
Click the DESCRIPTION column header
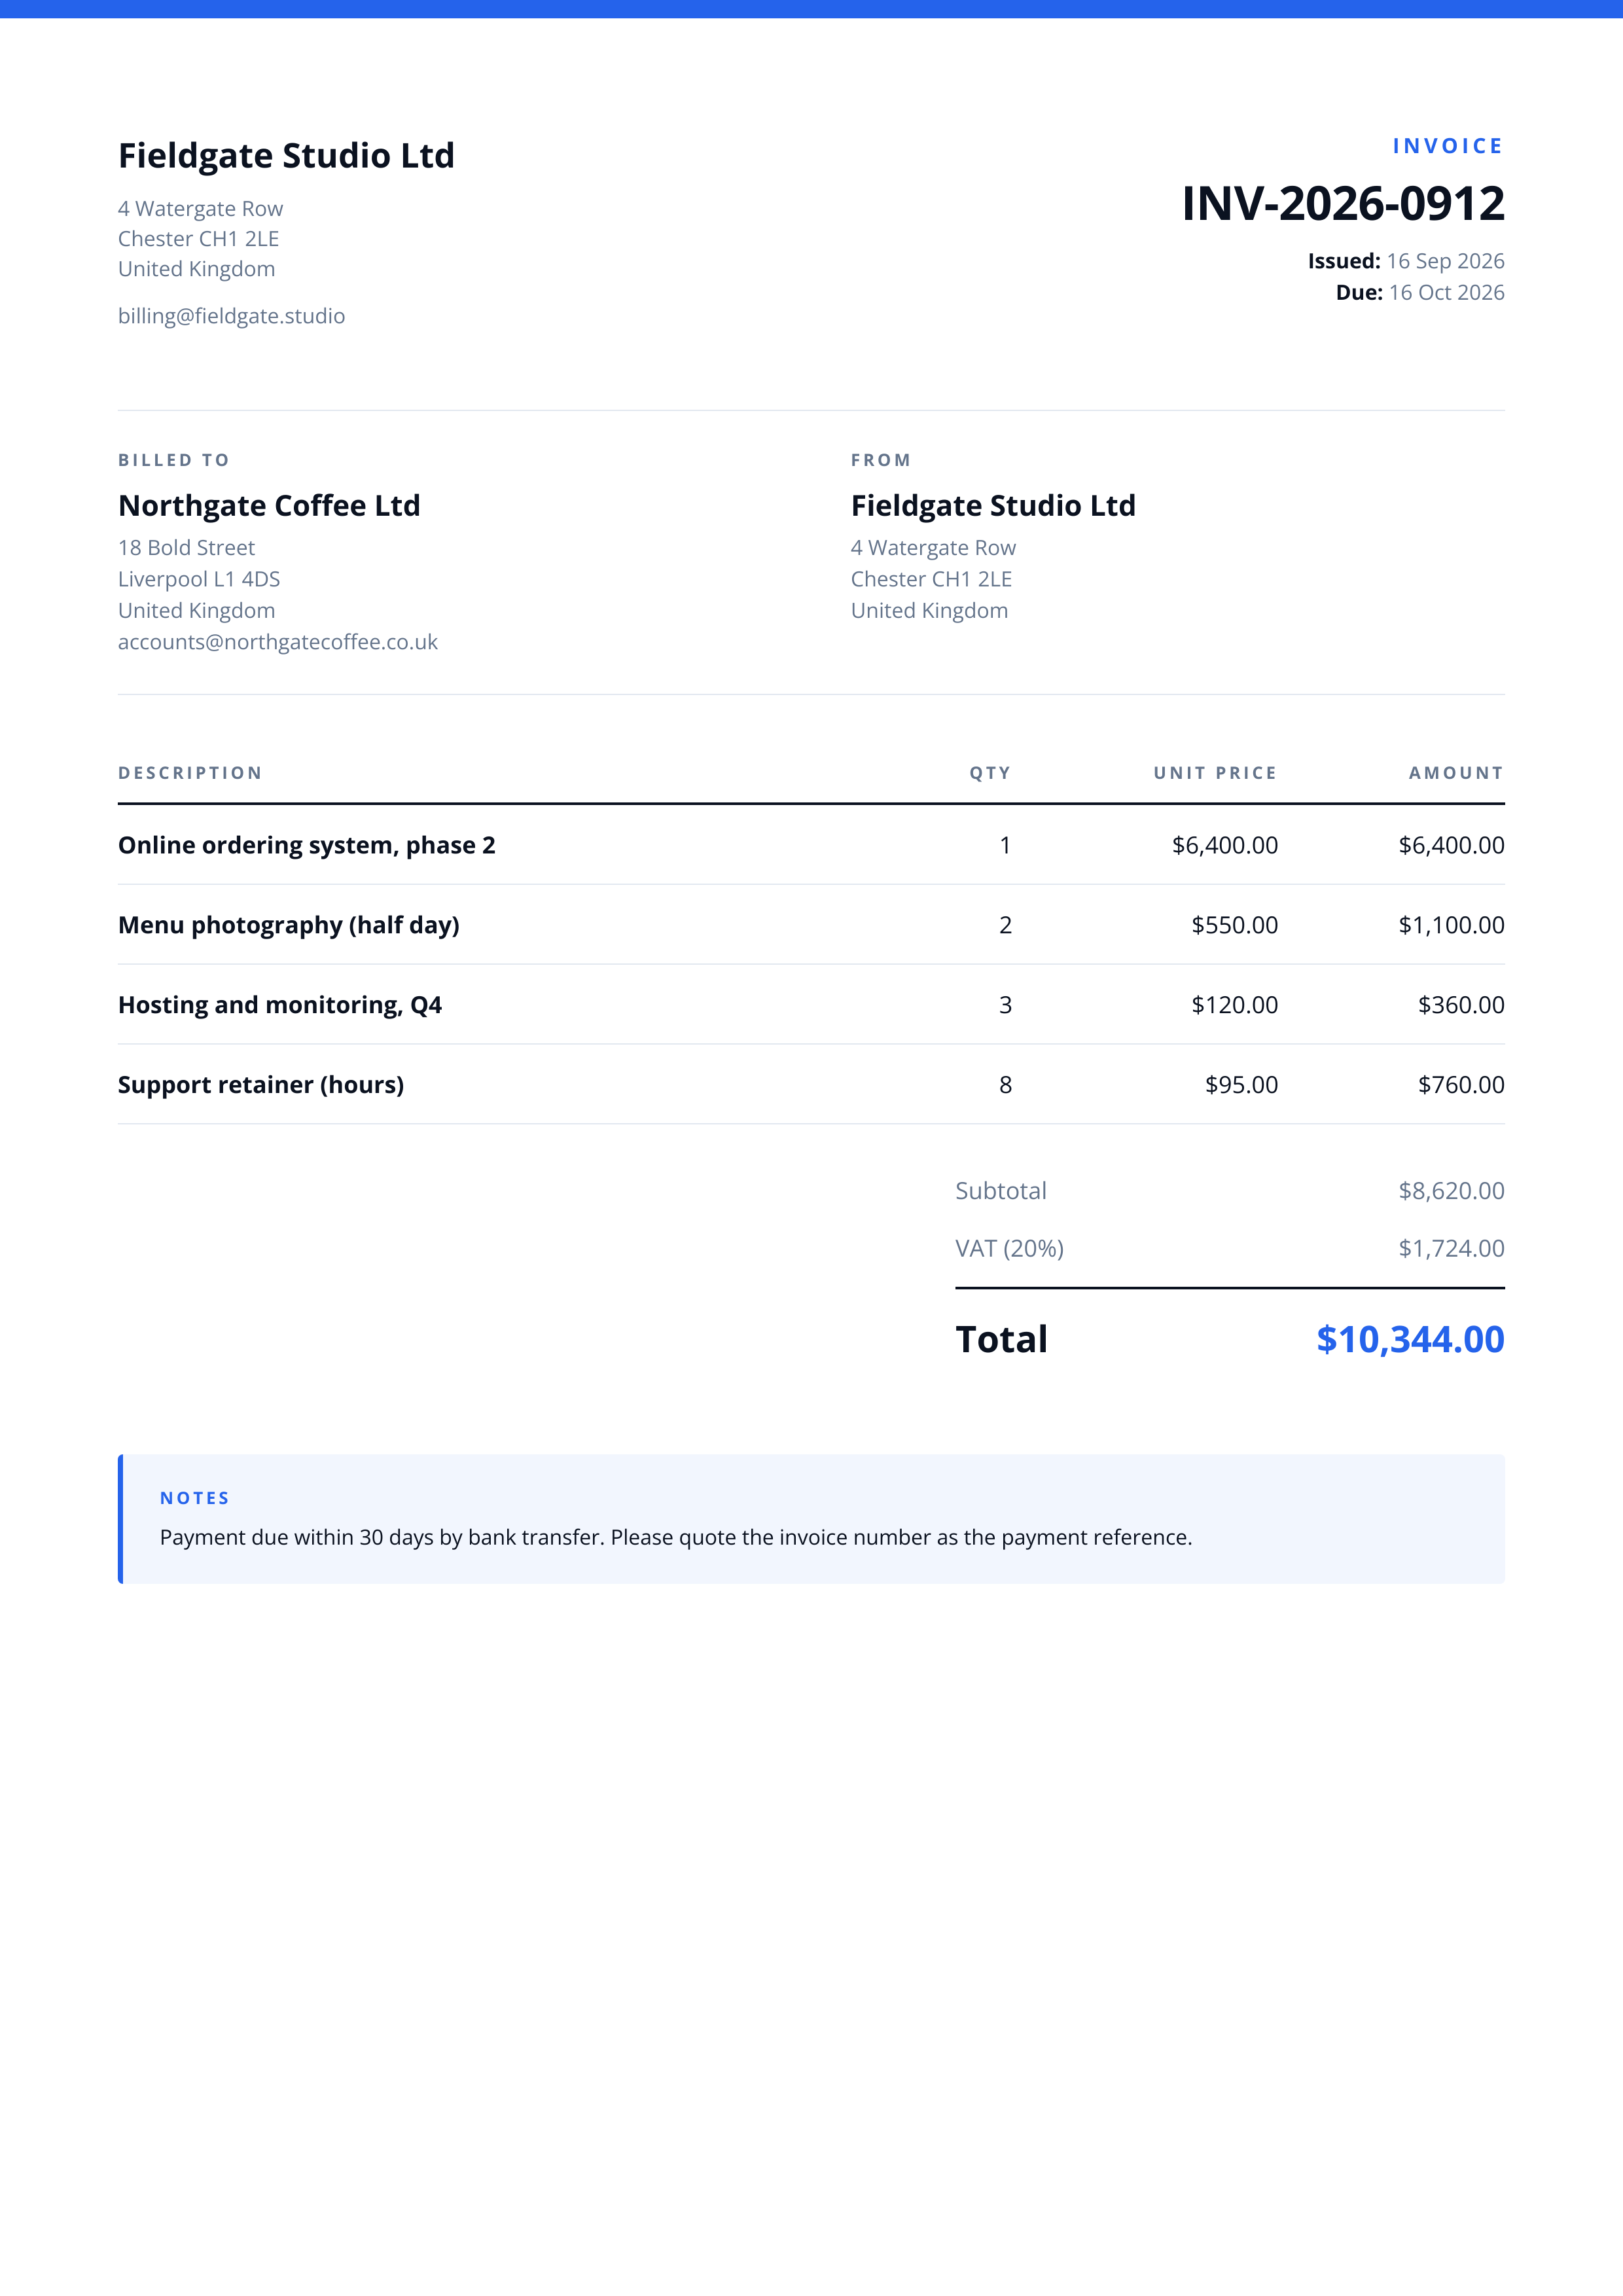click(x=190, y=773)
